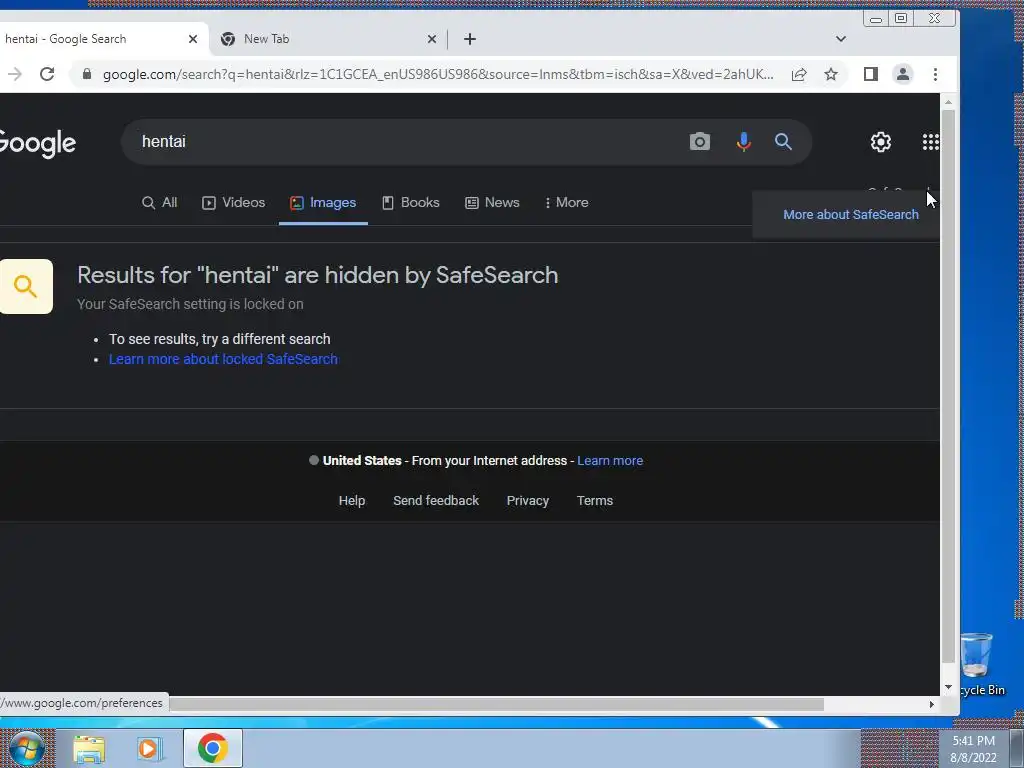Click the microphone voice search icon

coord(743,142)
